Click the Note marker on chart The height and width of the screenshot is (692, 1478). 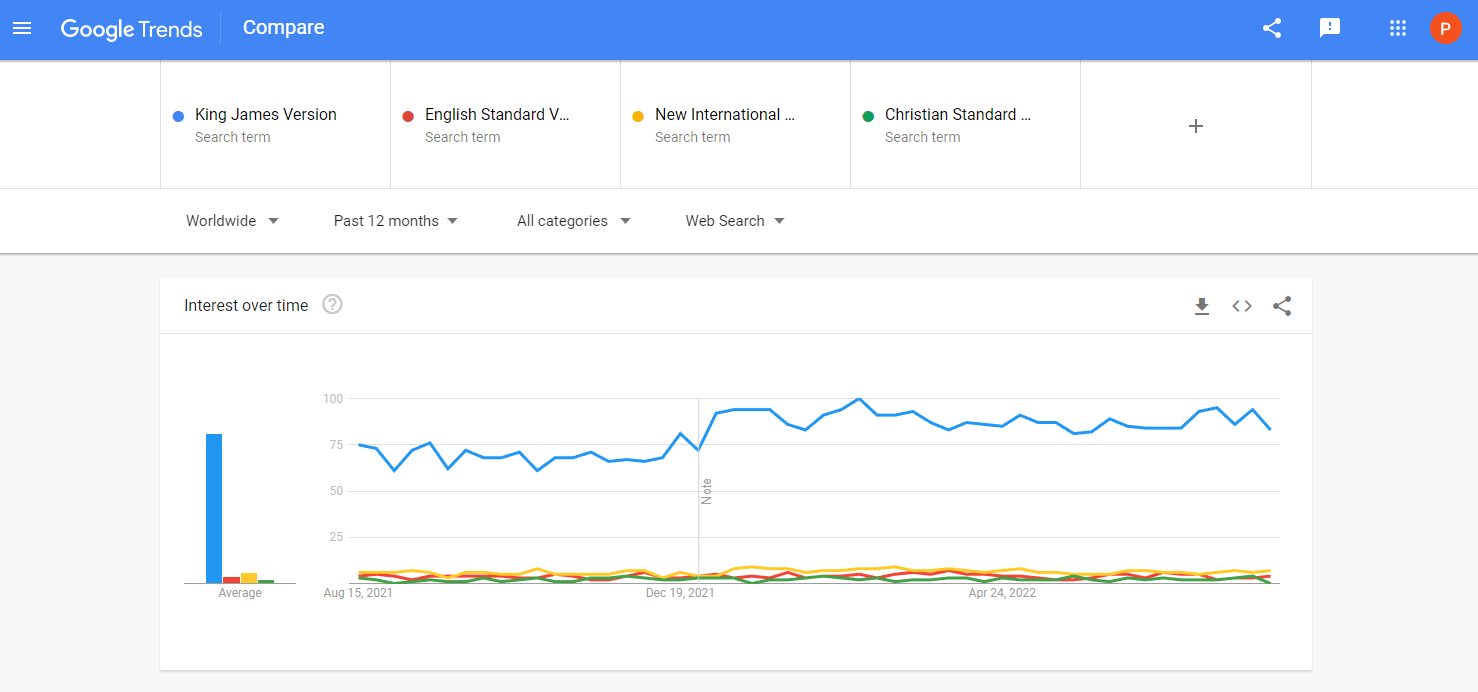pos(706,491)
